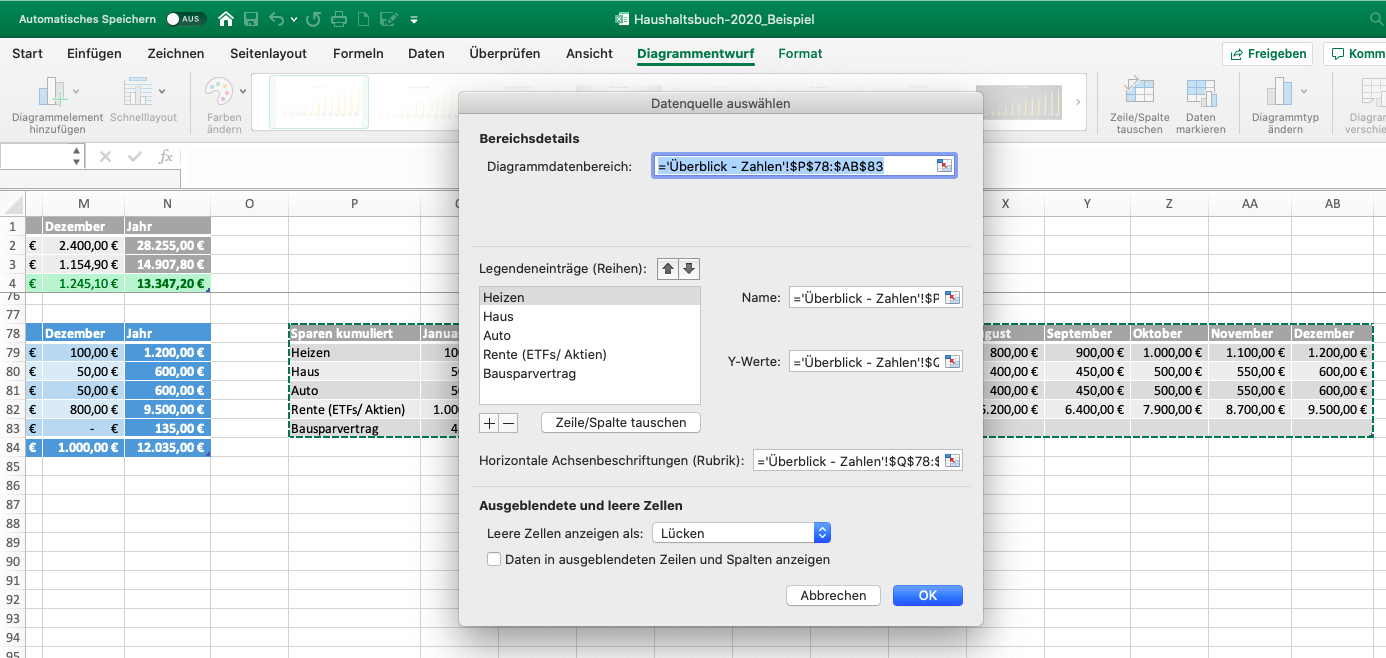Toggle Automatisches Speichern switch

tap(184, 19)
